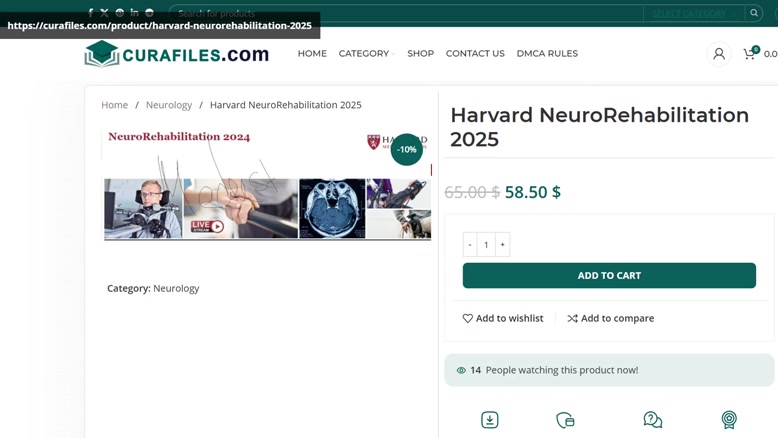778x438 pixels.
Task: Click the Neurology breadcrumb link
Action: pyautogui.click(x=169, y=105)
